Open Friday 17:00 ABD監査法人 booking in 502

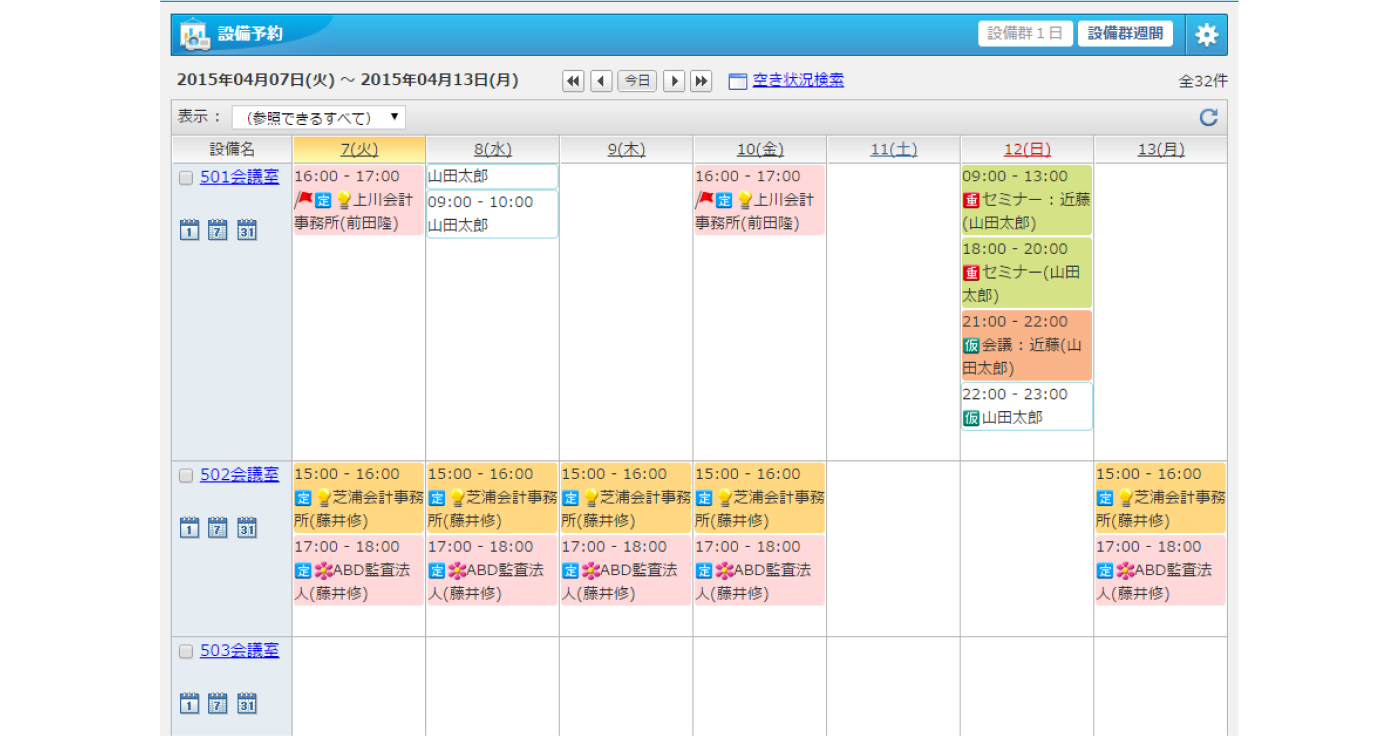coord(760,570)
